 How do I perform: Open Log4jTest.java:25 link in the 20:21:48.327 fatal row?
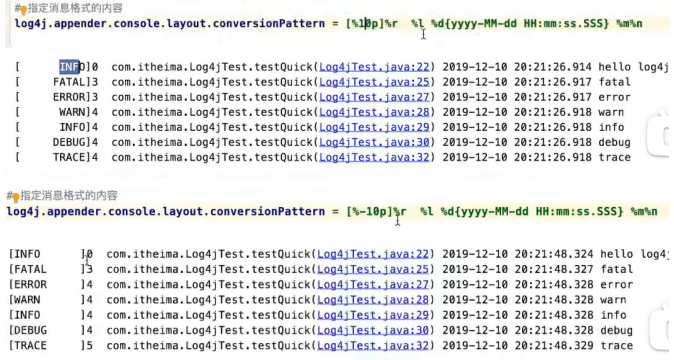[373, 269]
